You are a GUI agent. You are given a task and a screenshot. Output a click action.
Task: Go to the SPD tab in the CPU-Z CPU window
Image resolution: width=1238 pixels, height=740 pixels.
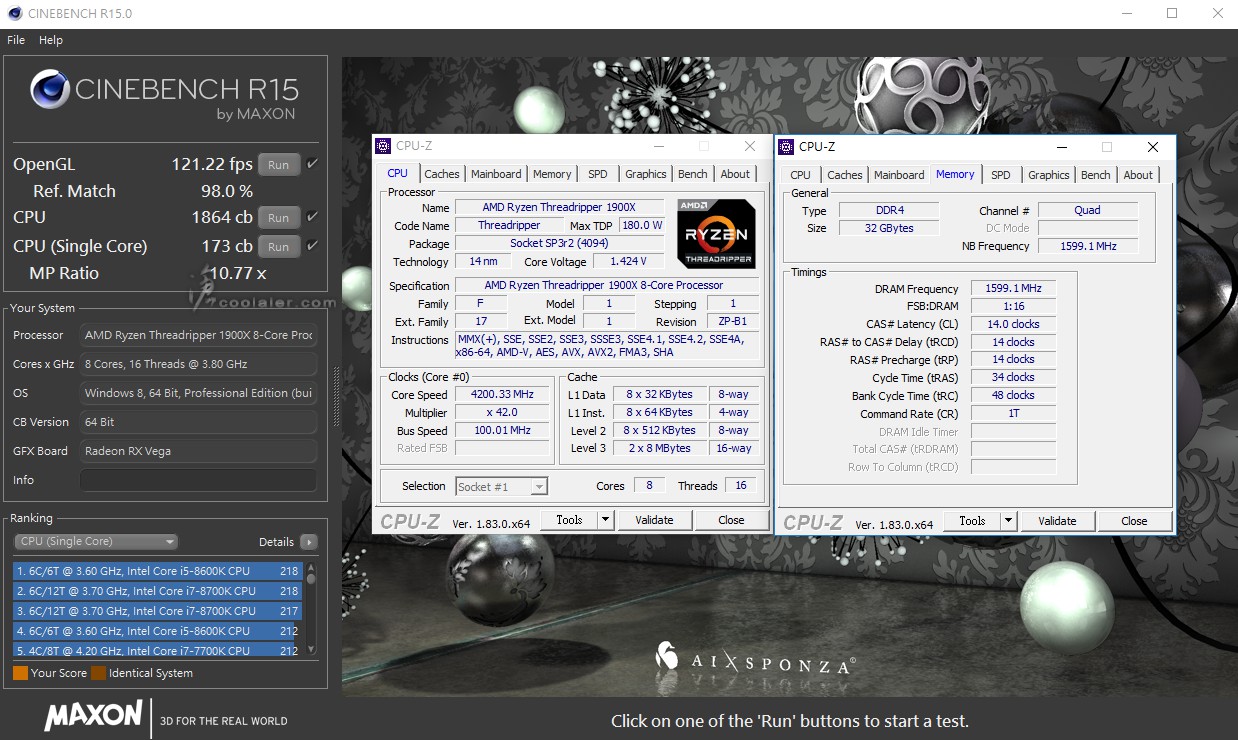click(x=598, y=174)
